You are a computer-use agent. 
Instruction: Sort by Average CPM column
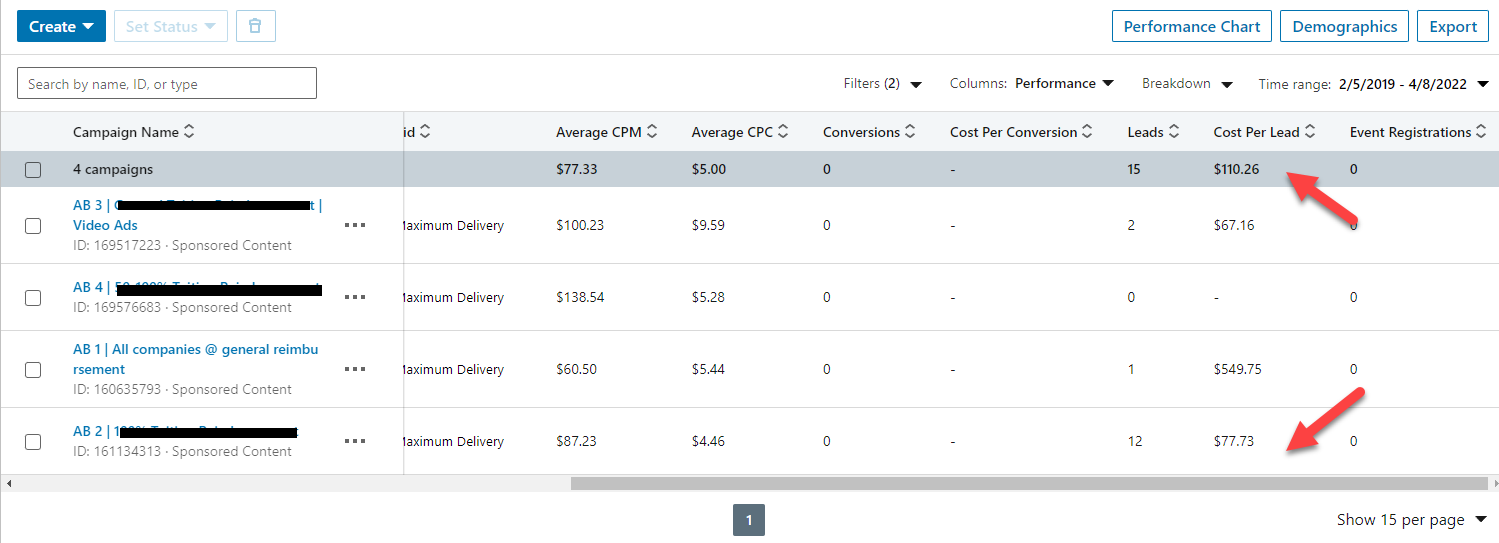(652, 132)
